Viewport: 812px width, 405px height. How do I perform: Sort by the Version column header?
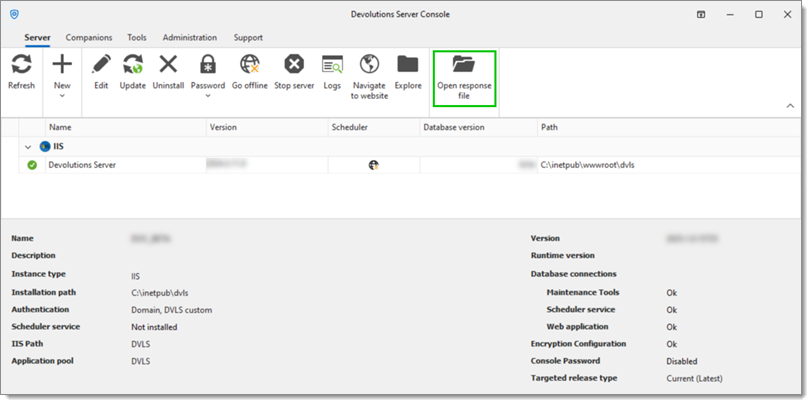(267, 127)
